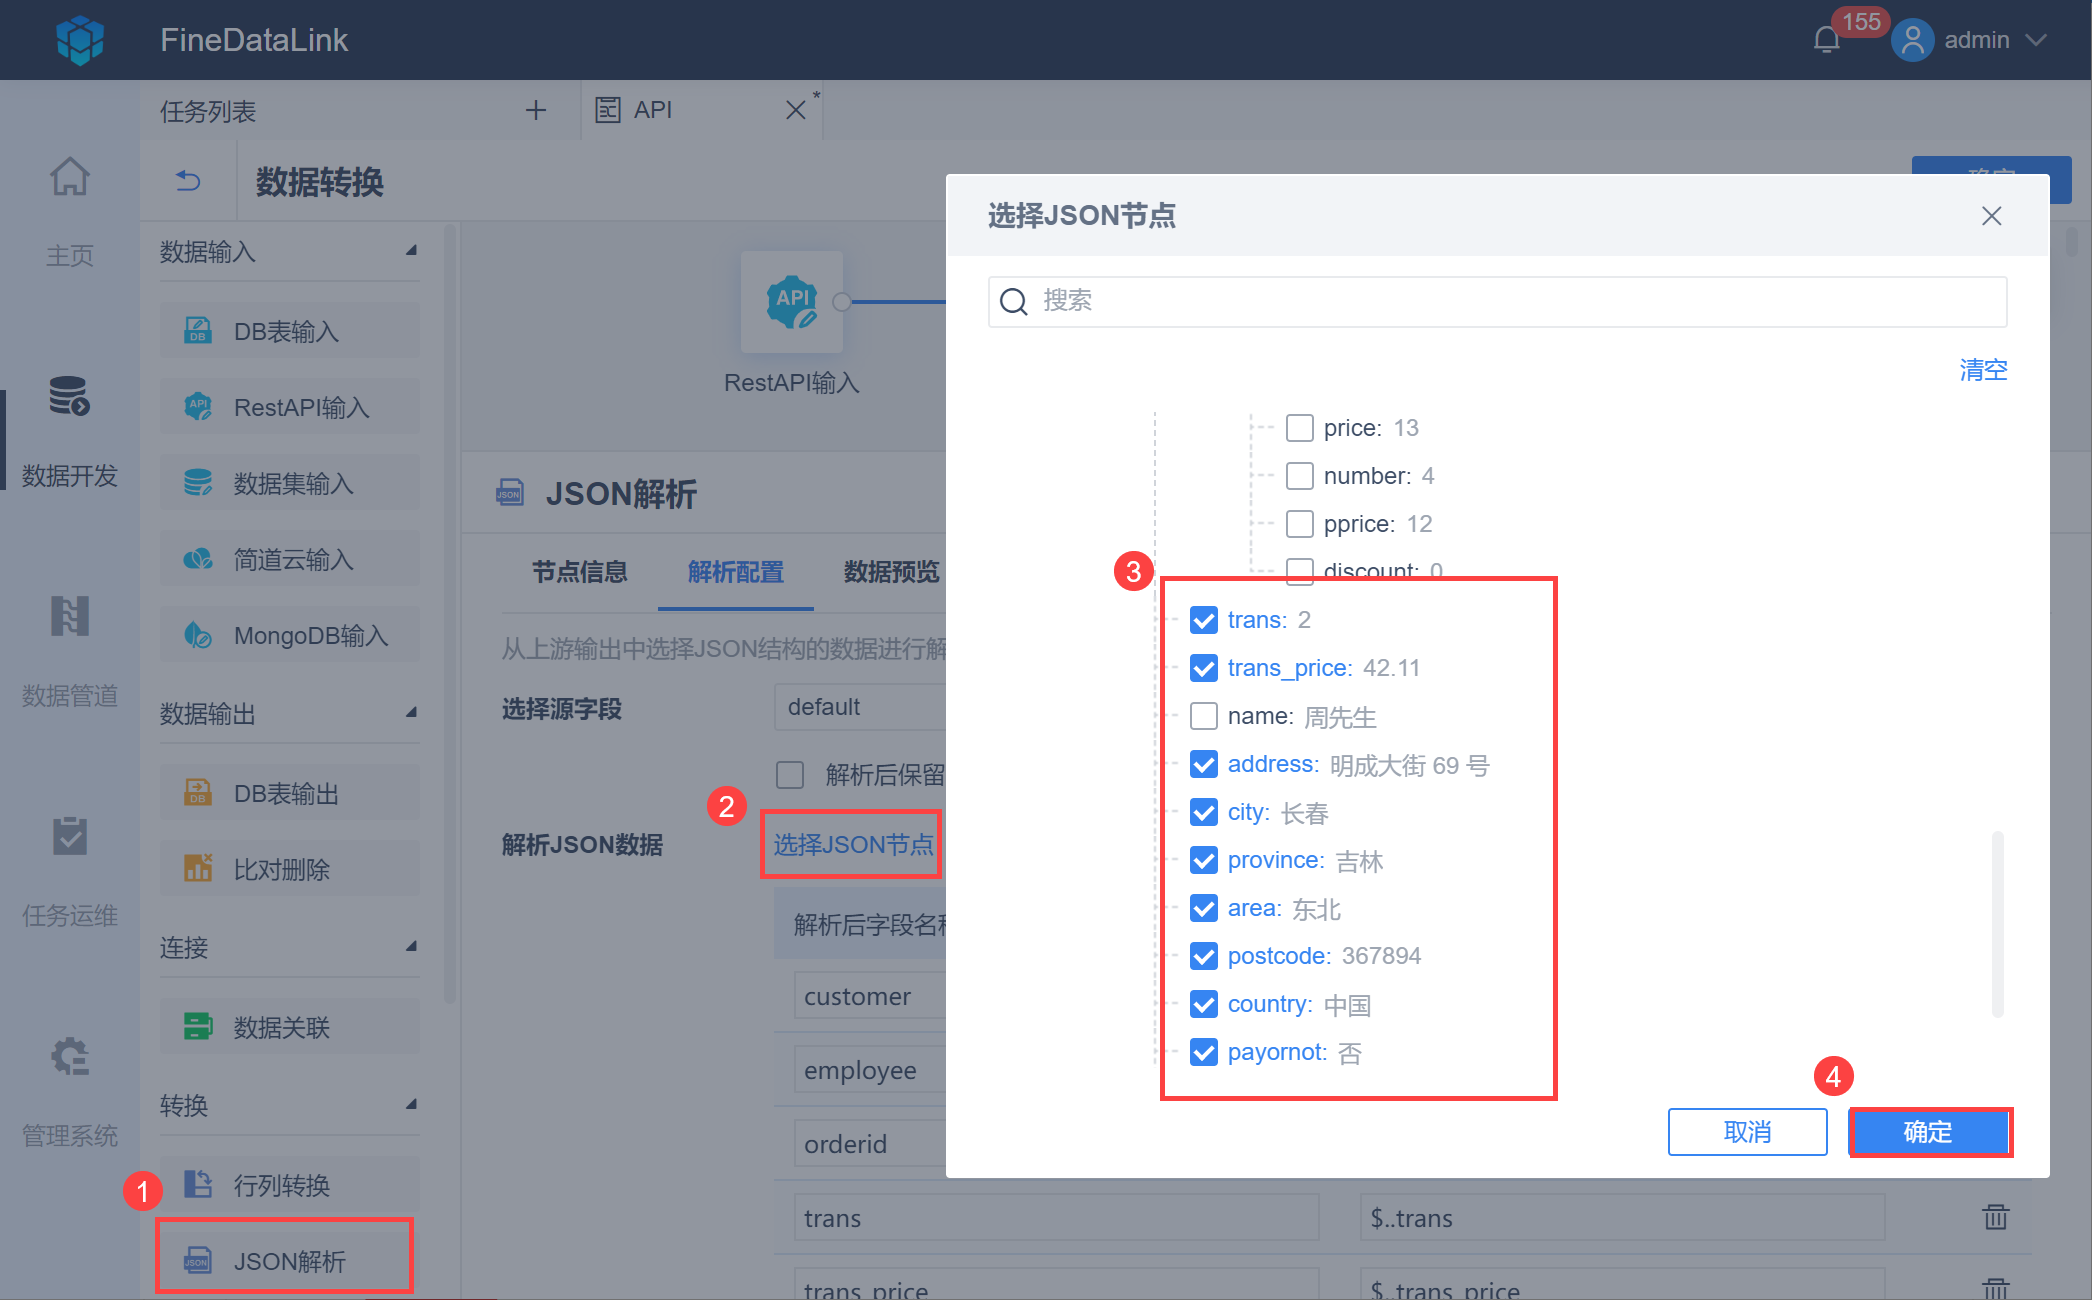Check the name: 周先生 checkbox
The height and width of the screenshot is (1300, 2092).
[1204, 716]
